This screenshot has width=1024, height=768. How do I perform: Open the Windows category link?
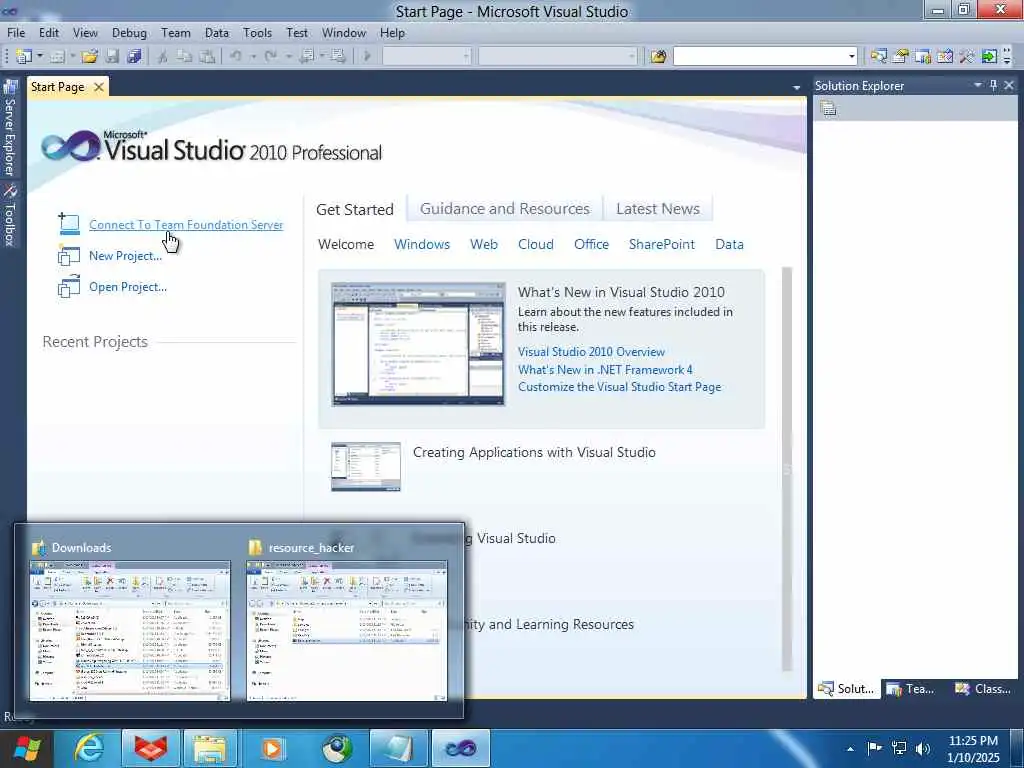tap(422, 244)
